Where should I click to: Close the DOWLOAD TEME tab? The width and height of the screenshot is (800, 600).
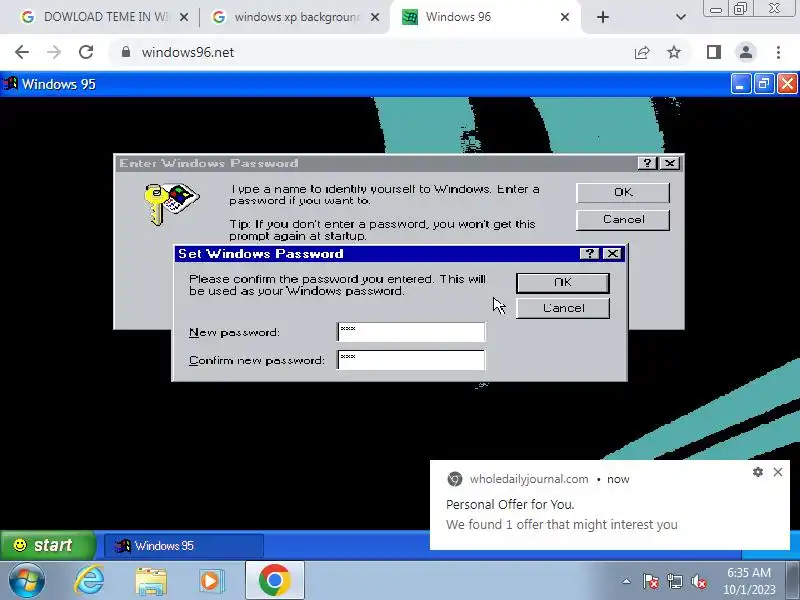pos(184,17)
